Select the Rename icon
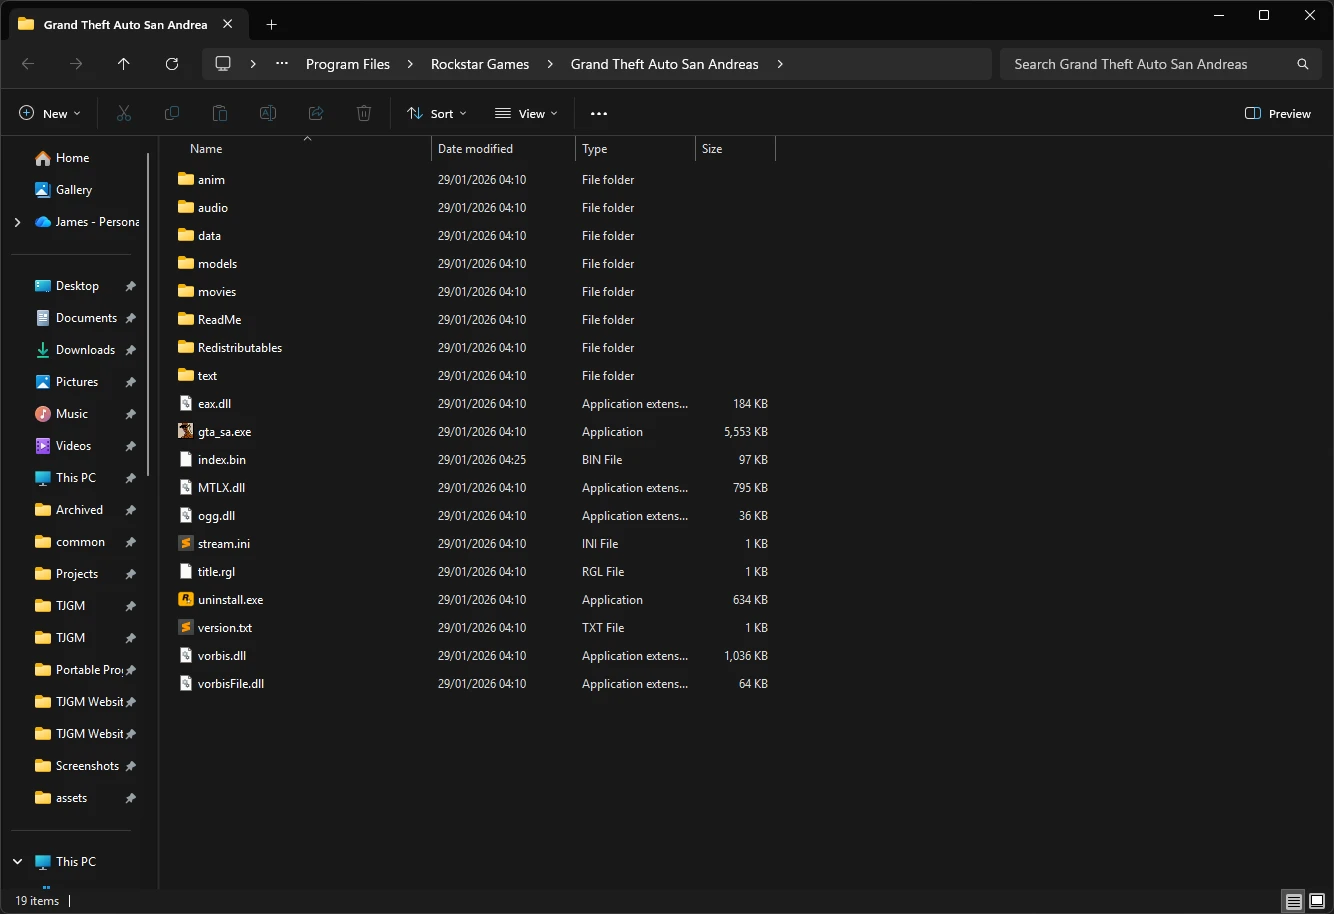The image size is (1334, 914). point(267,113)
